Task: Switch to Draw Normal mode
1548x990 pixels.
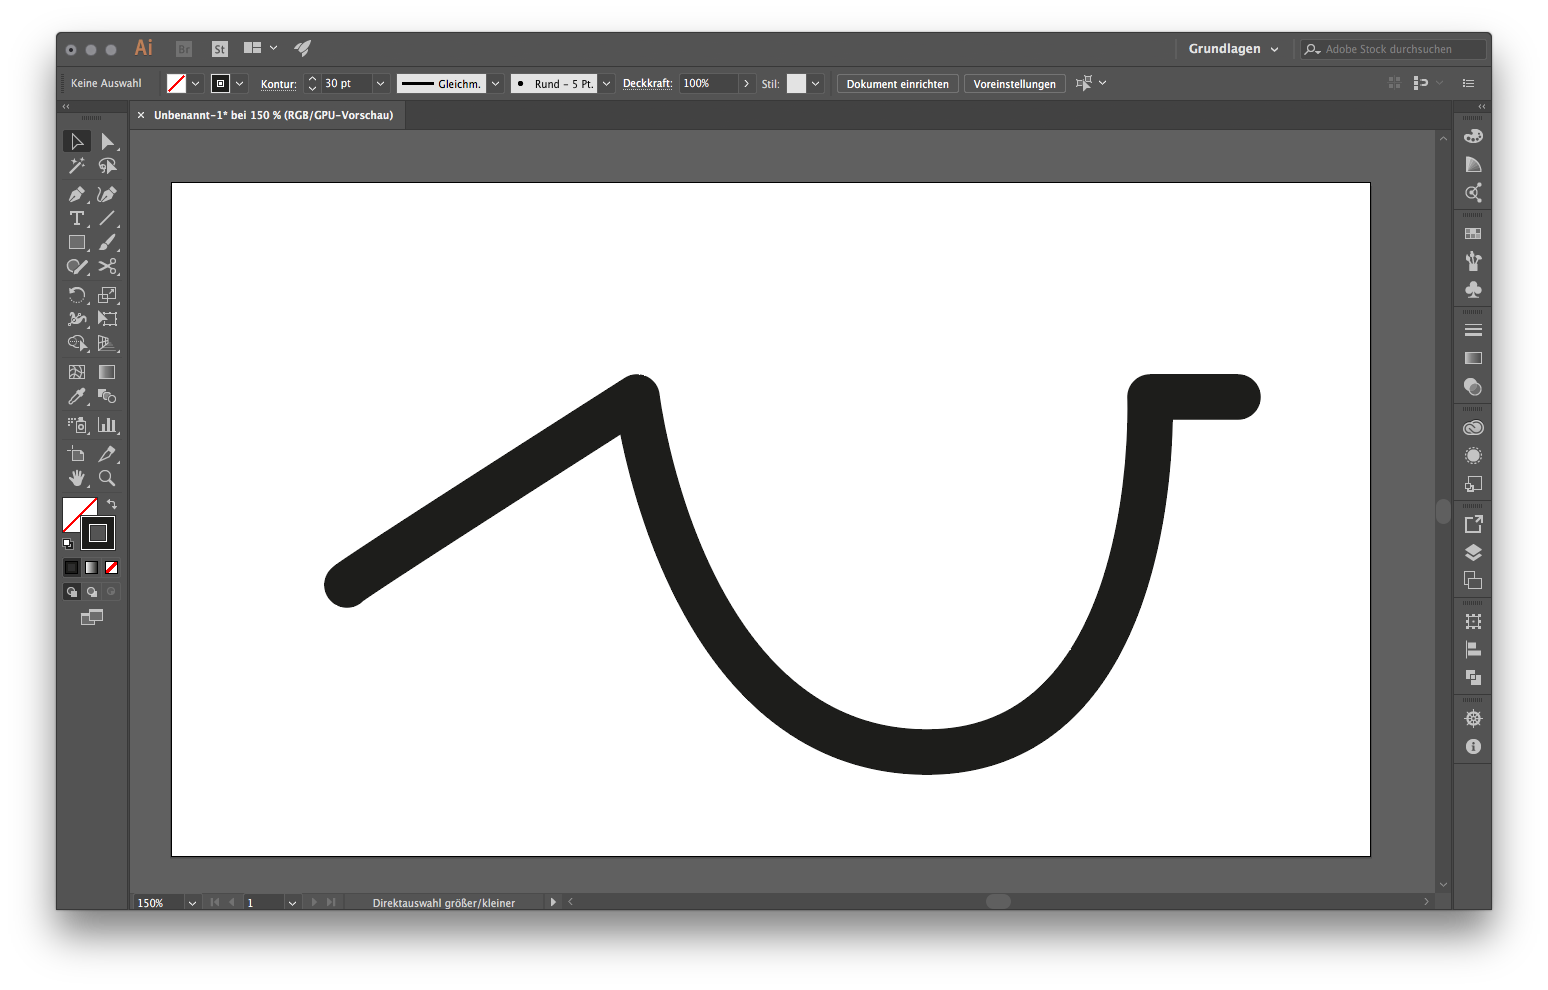Action: coord(72,592)
